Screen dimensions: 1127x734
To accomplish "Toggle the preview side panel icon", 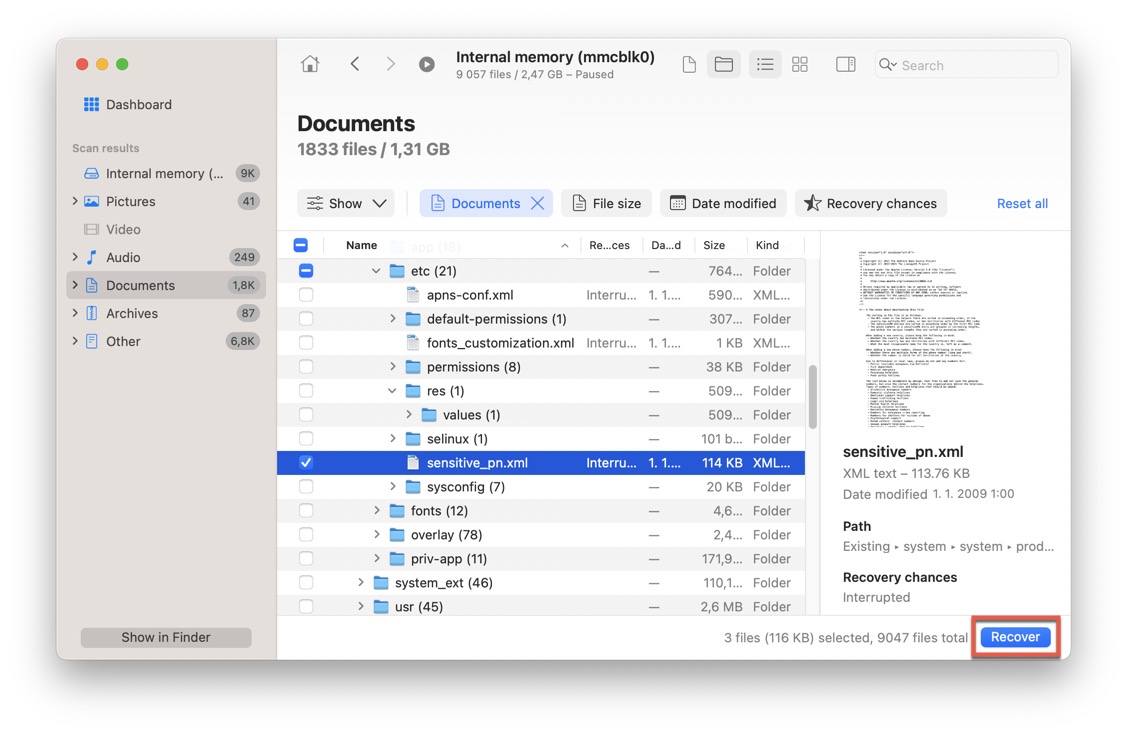I will click(x=846, y=65).
